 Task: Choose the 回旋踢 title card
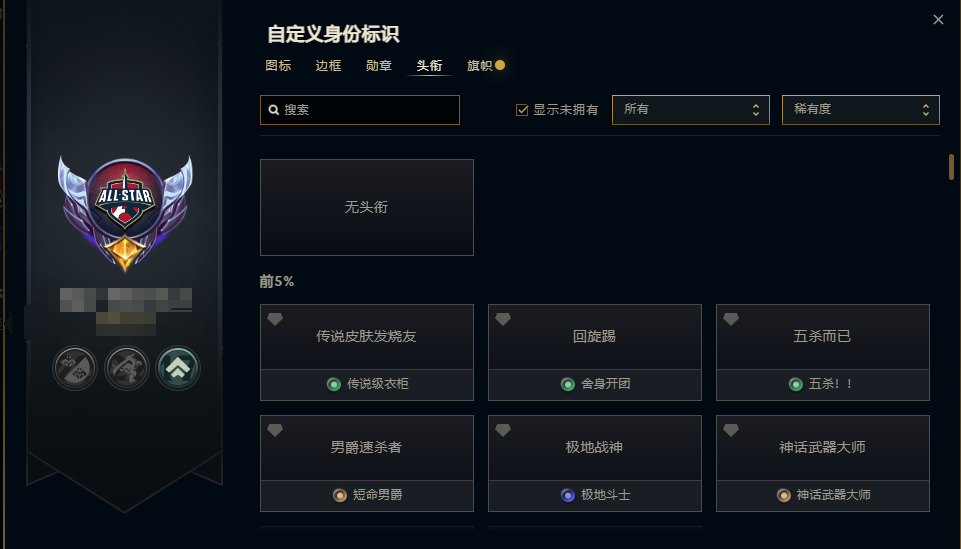594,337
